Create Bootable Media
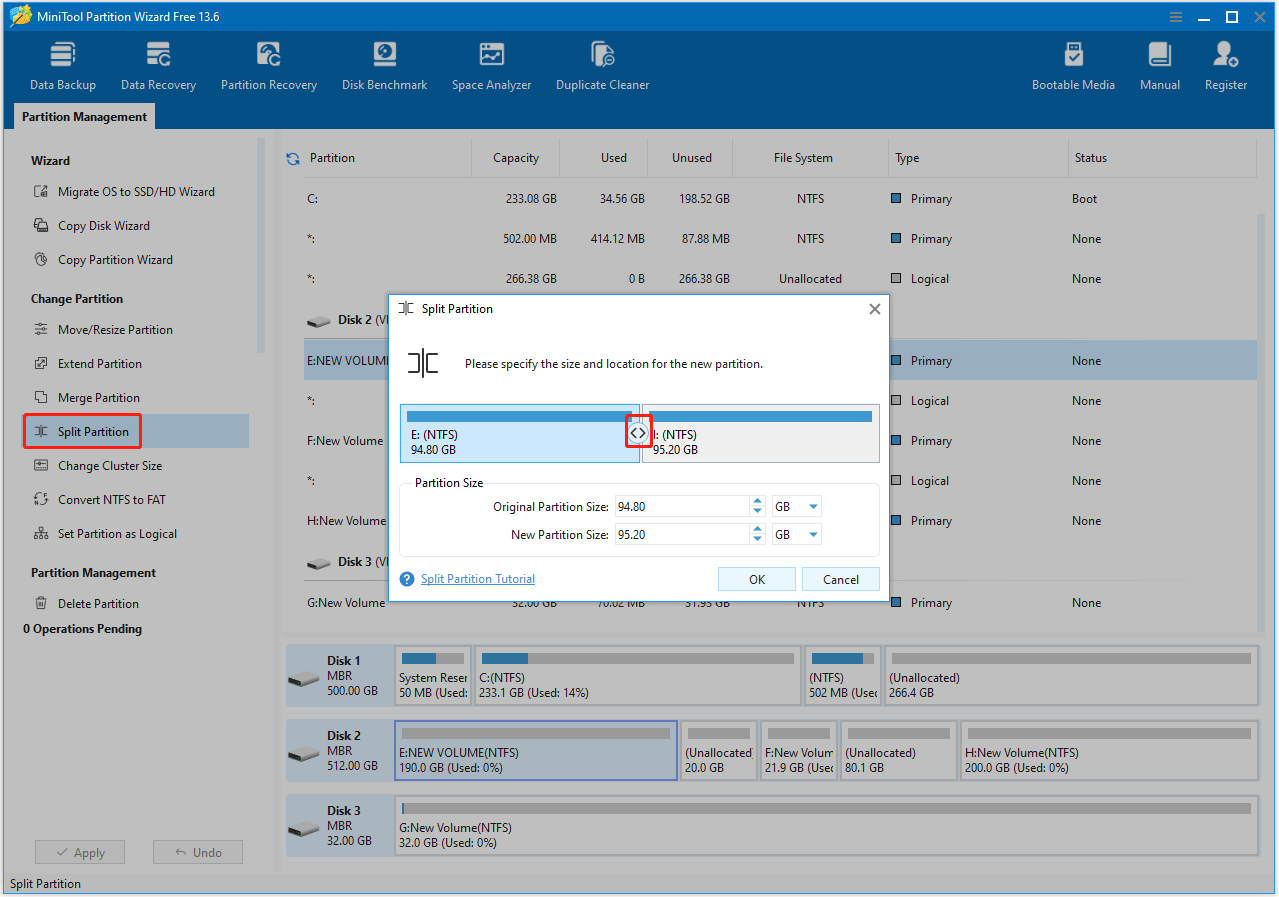Screen dimensions: 1279x897 click(1073, 66)
